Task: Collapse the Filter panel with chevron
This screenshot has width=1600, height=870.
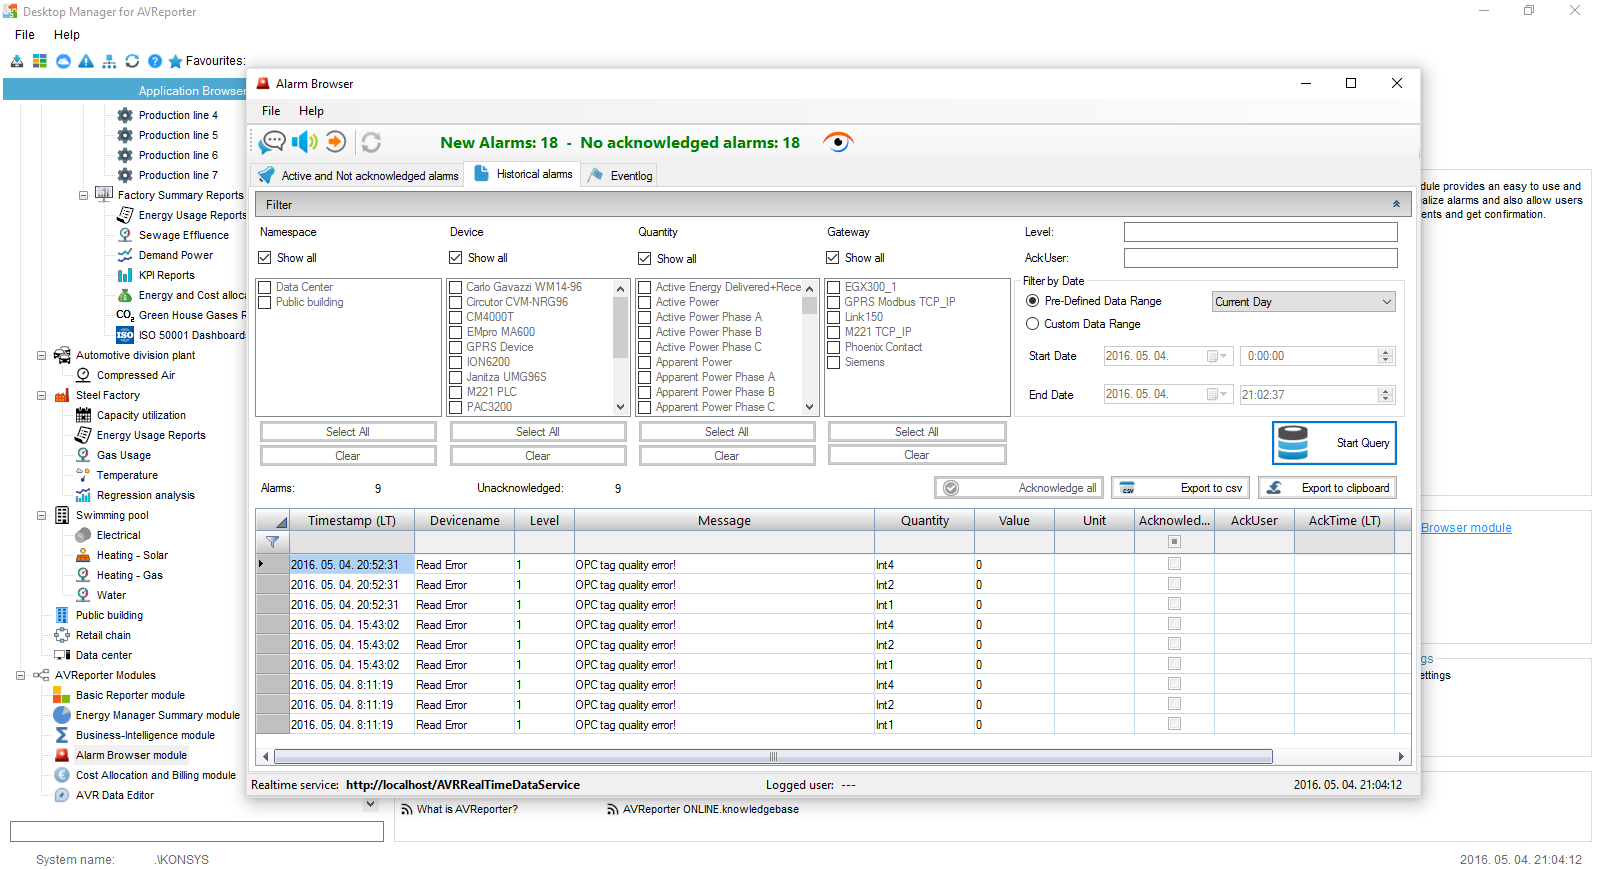Action: click(1396, 204)
